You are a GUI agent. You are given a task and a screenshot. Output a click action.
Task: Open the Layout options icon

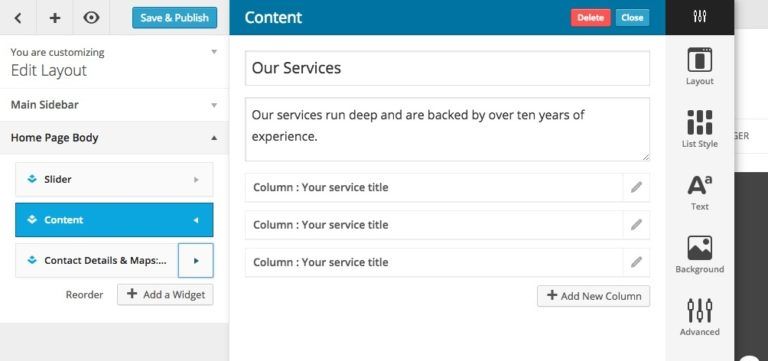tap(699, 60)
